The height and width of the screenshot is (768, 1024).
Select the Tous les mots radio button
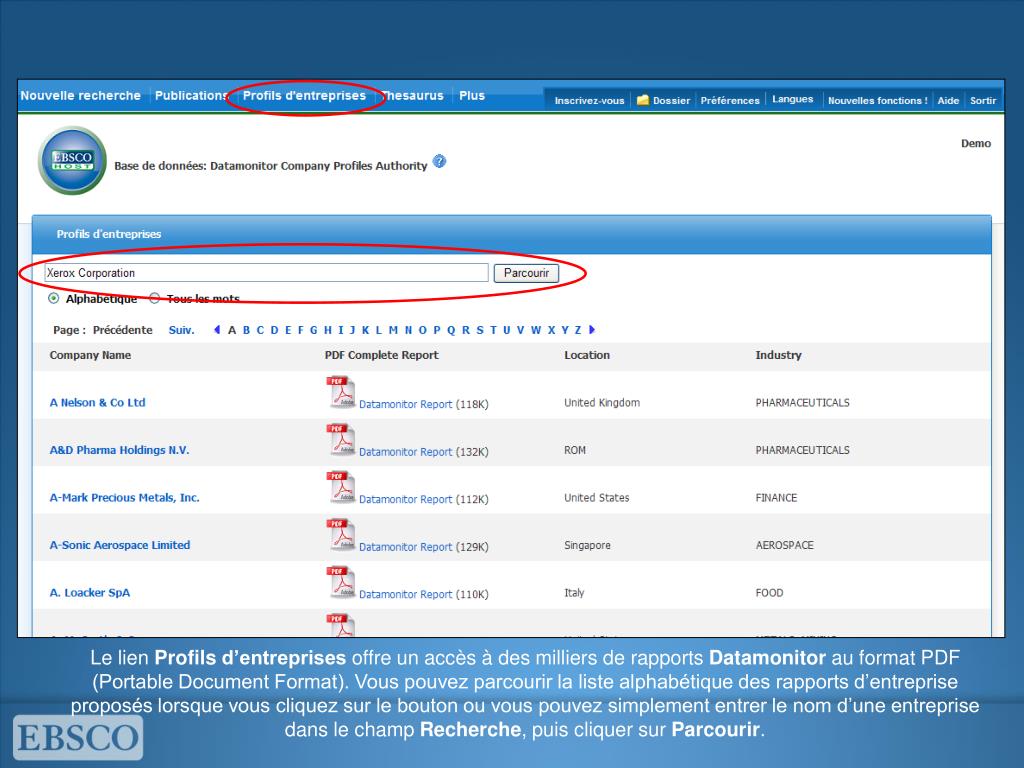click(x=155, y=298)
